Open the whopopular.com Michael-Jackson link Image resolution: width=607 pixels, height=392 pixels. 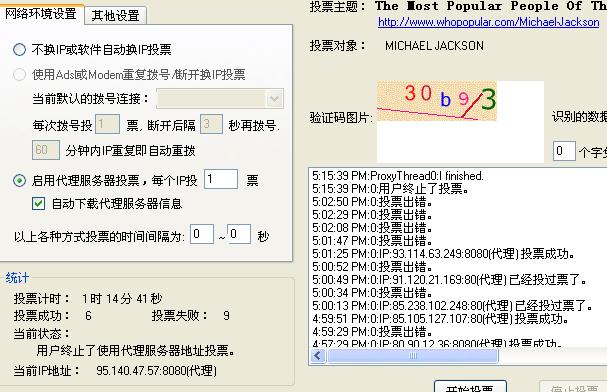tap(489, 22)
